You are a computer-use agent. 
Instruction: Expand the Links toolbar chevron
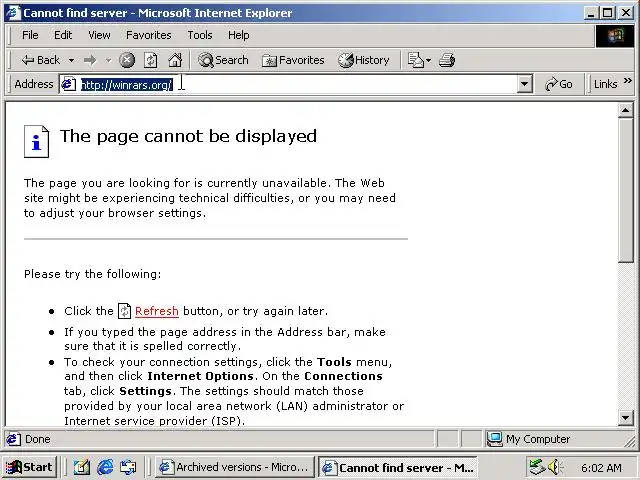(628, 81)
